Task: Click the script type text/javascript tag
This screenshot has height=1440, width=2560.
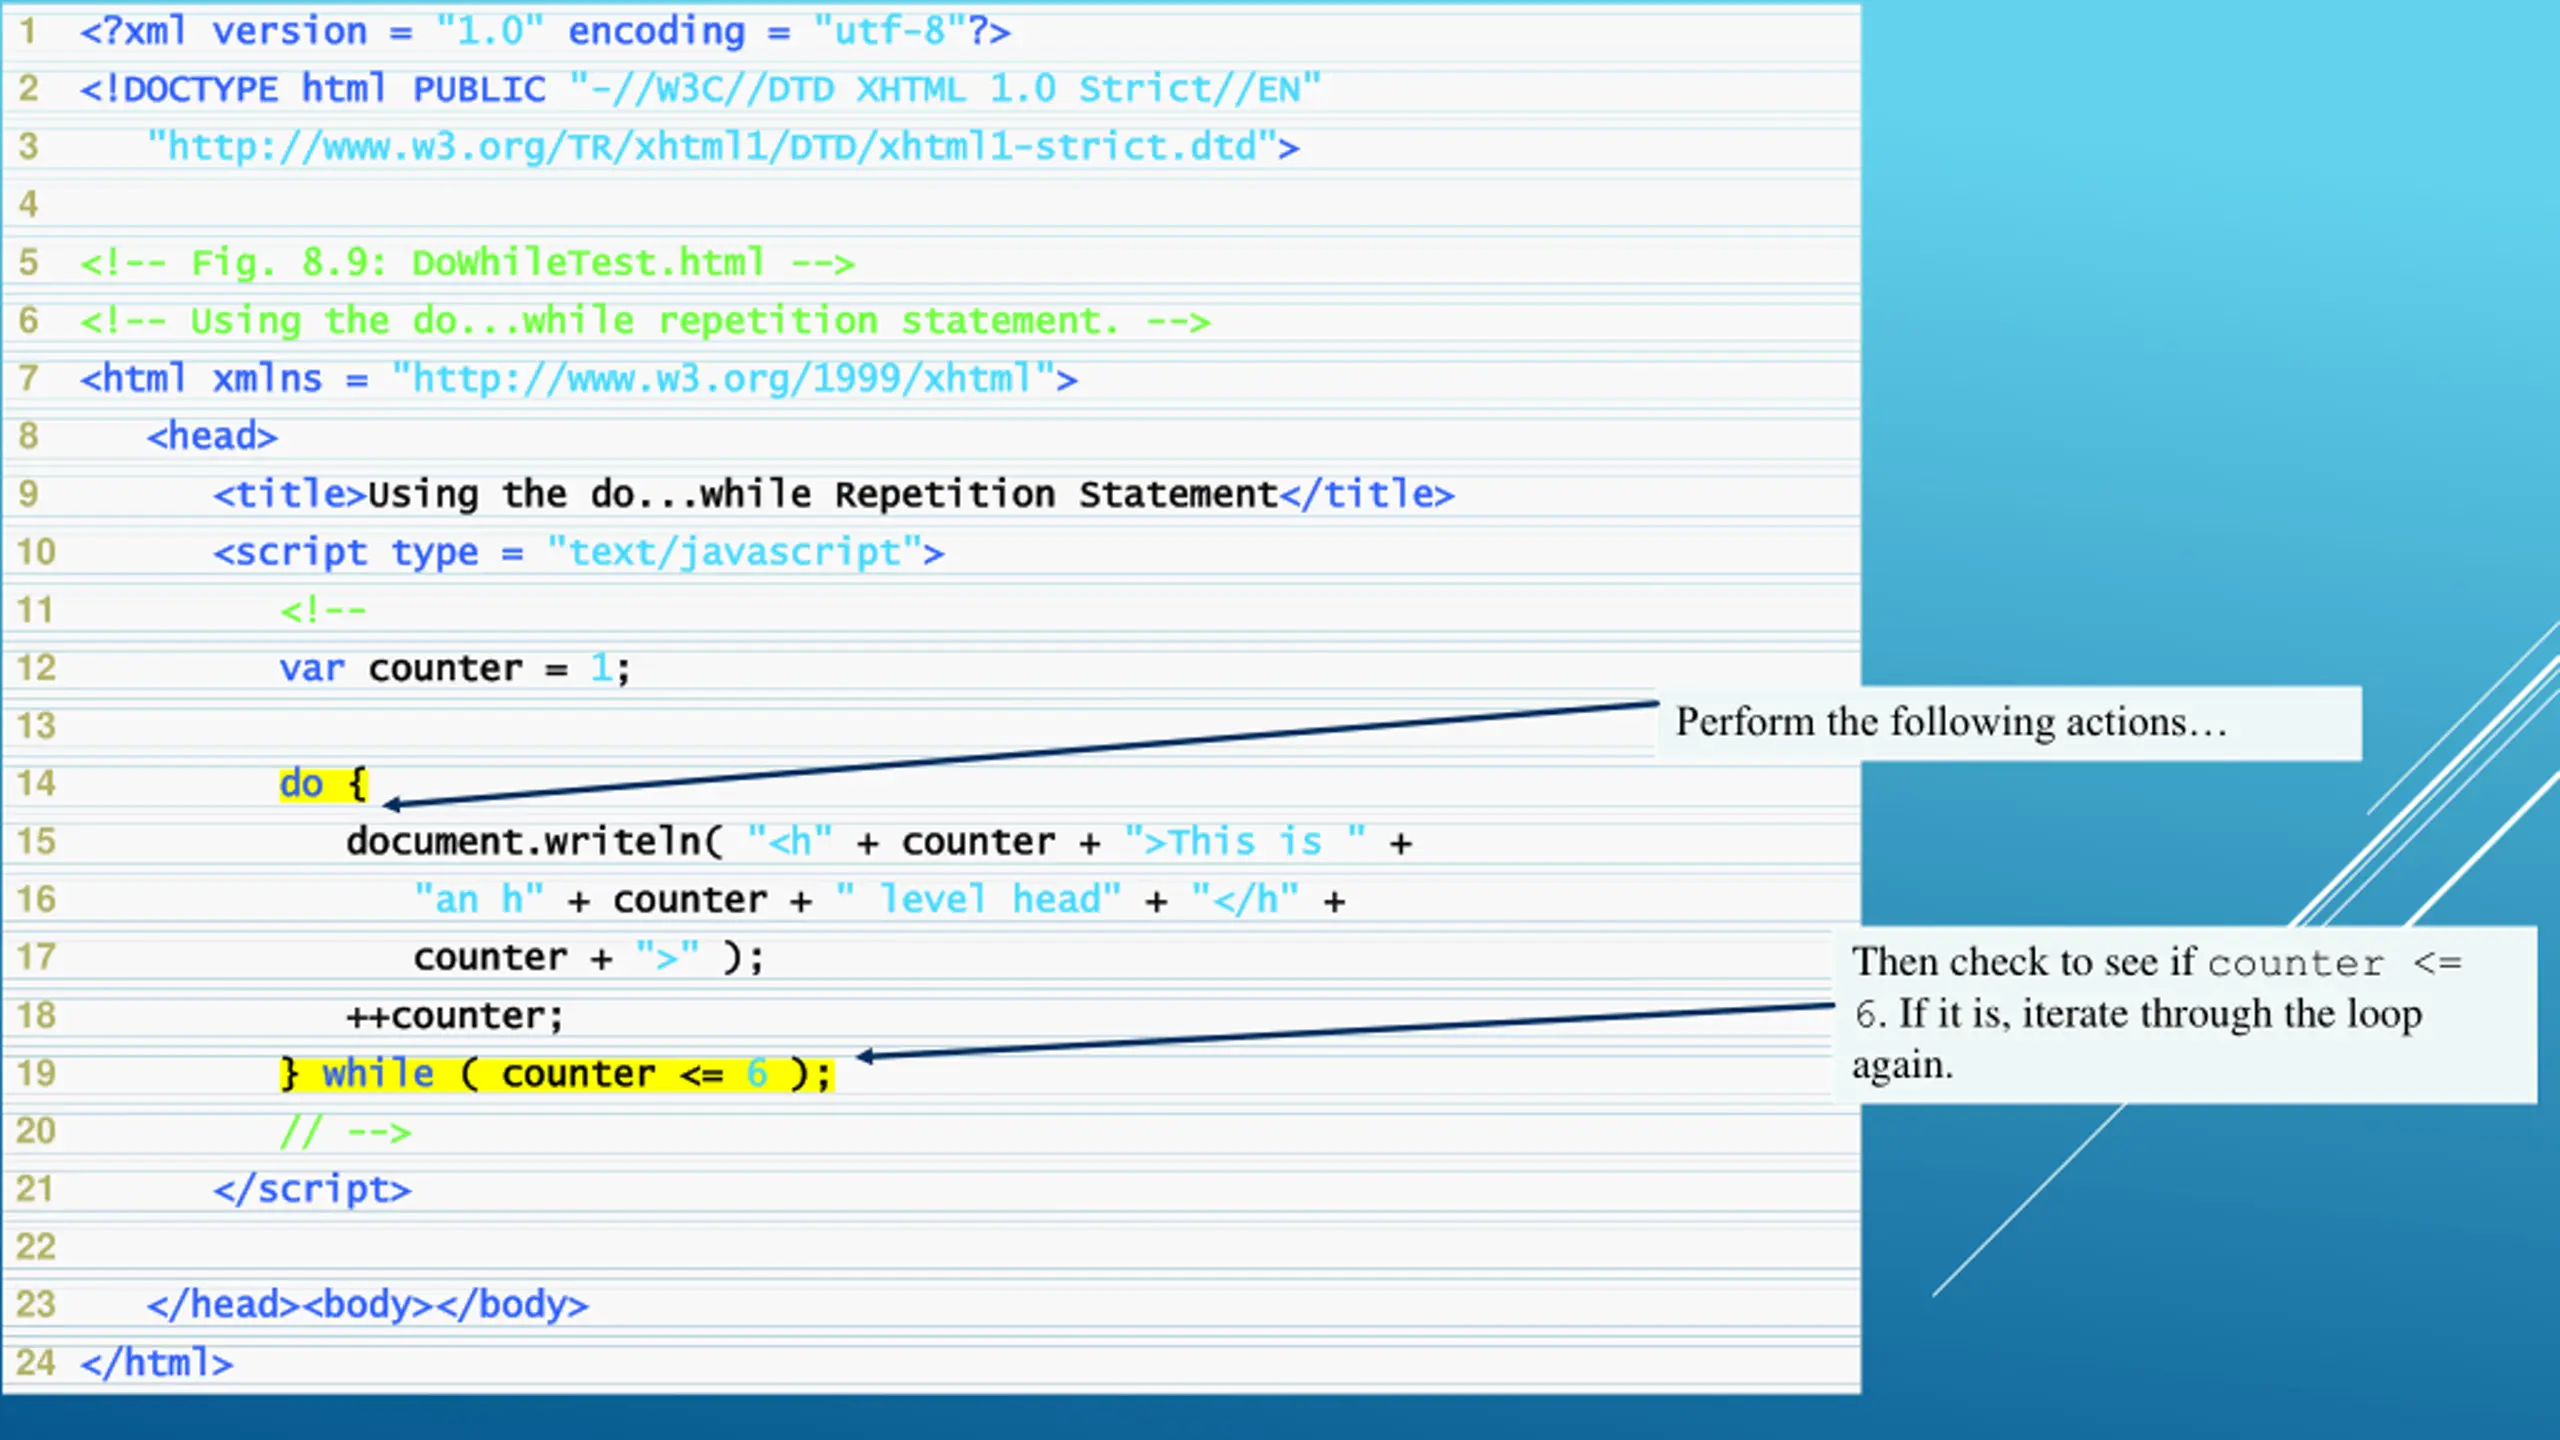Action: 578,552
